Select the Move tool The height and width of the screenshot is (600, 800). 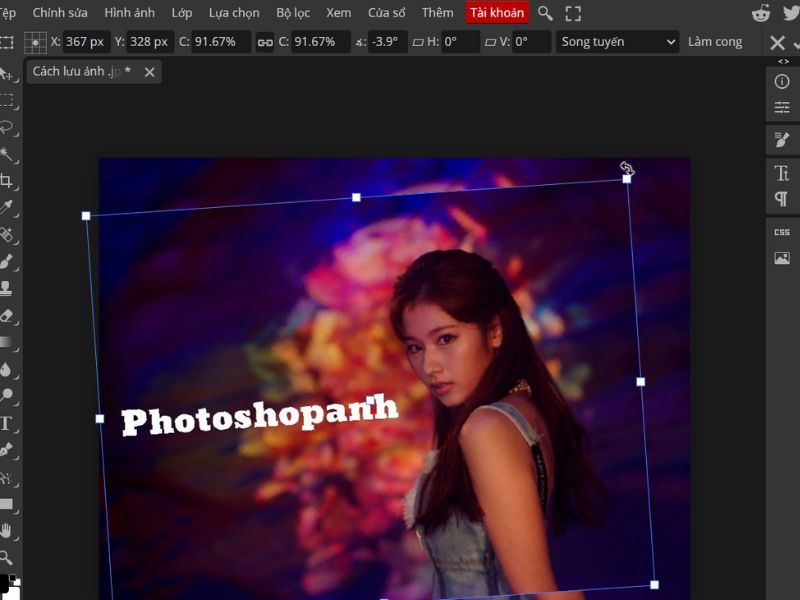[6, 74]
